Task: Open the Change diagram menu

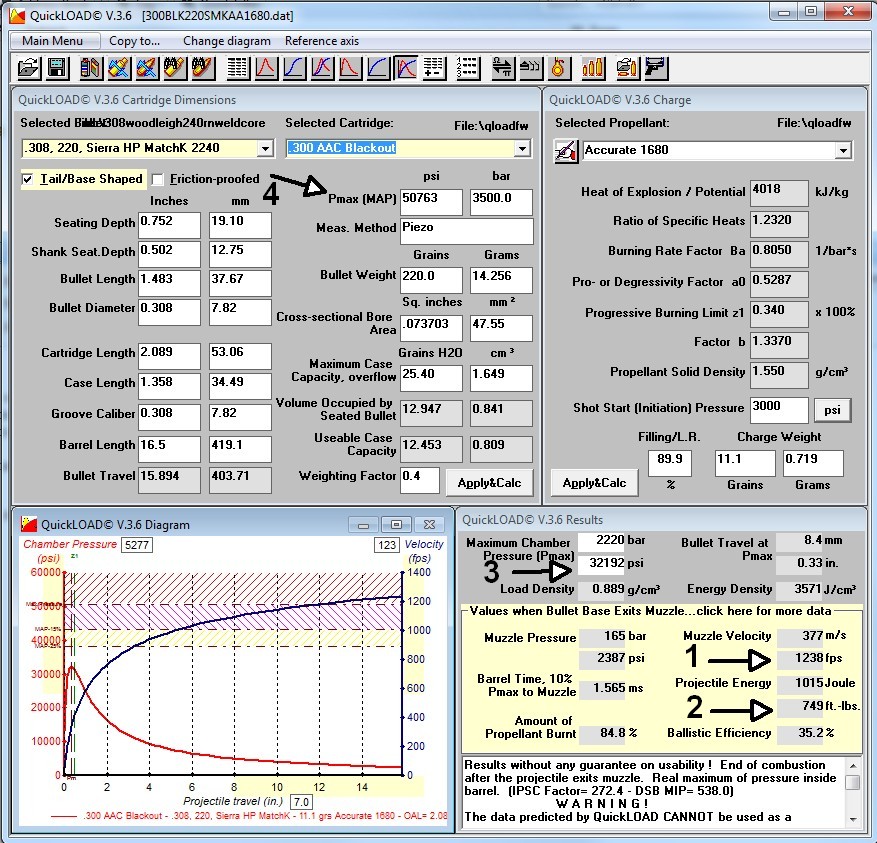Action: pyautogui.click(x=227, y=41)
